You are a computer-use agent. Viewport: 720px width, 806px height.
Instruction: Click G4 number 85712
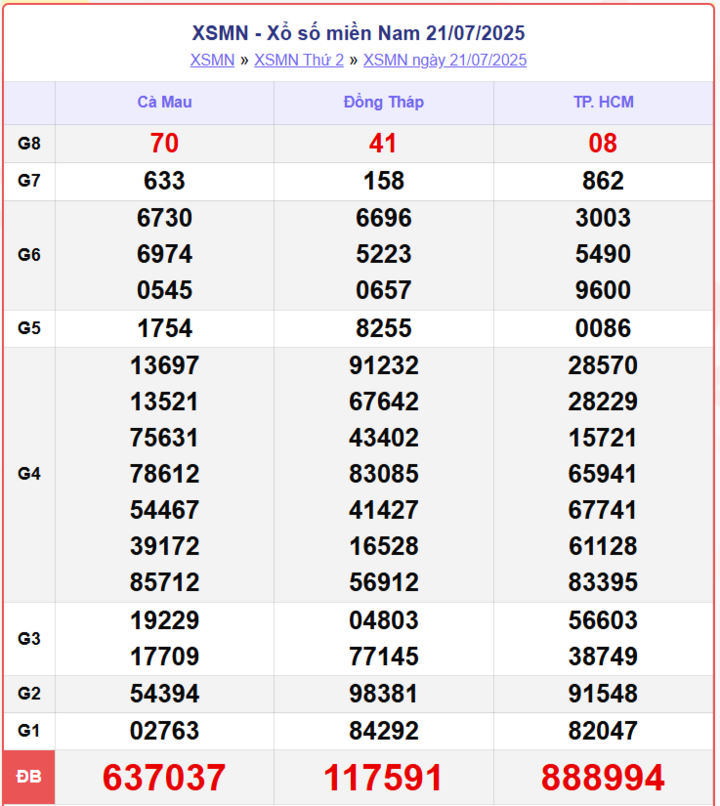[164, 582]
